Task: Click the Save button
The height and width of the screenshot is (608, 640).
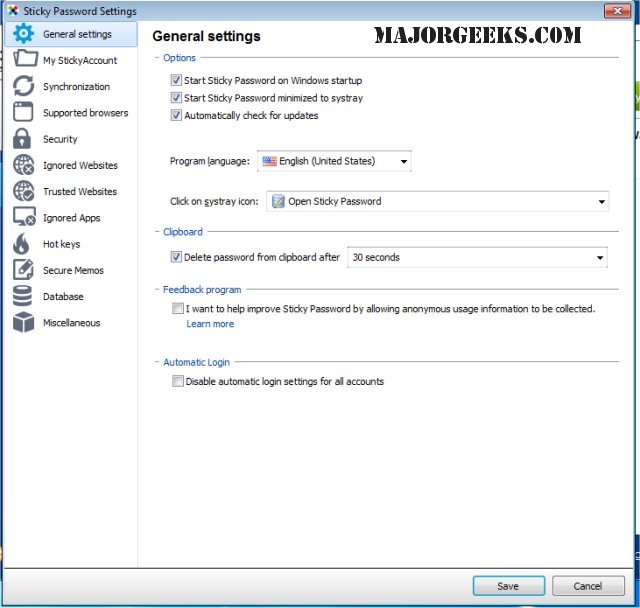Action: point(509,586)
